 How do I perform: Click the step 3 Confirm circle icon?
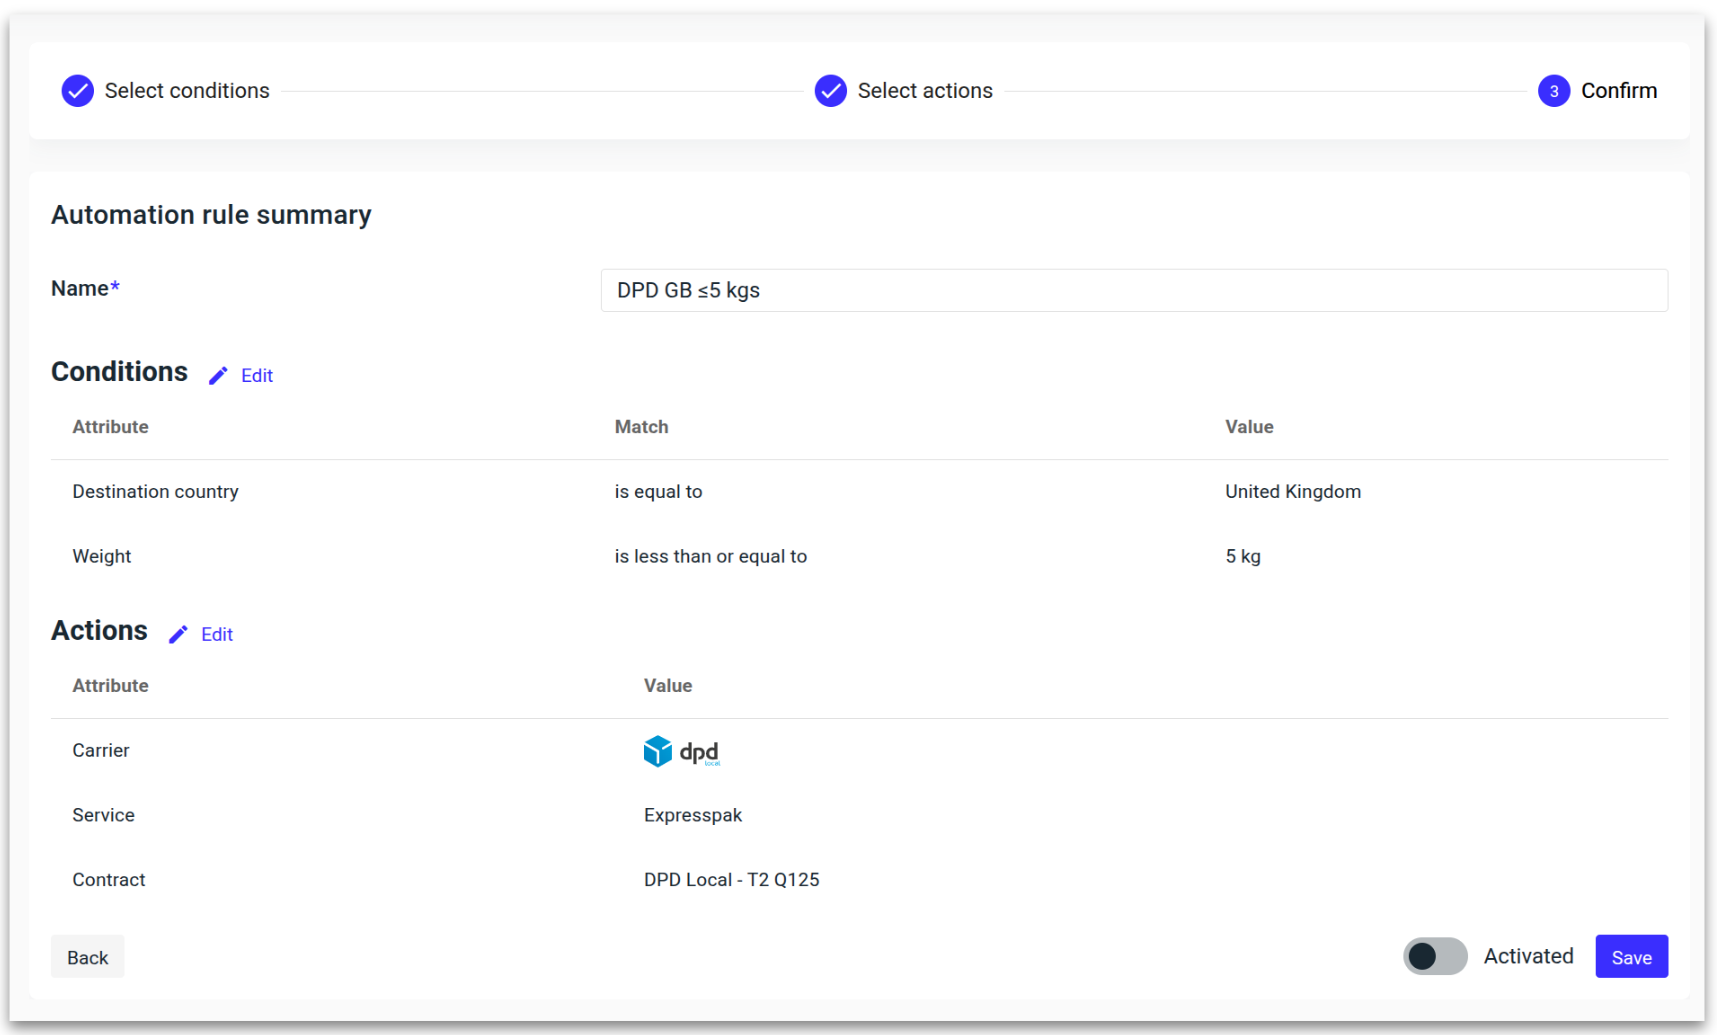[x=1553, y=91]
